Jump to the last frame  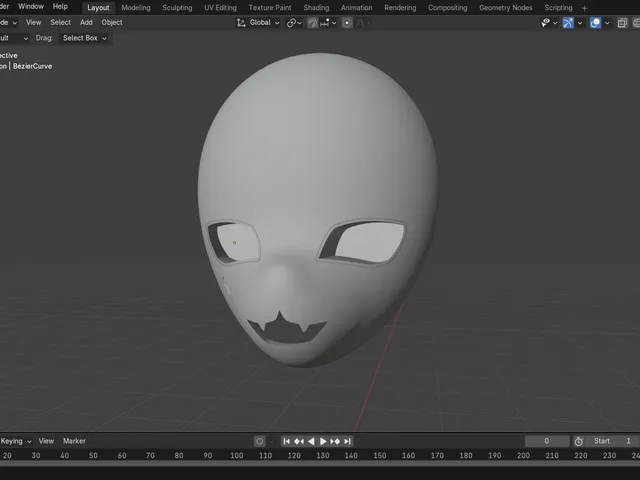click(347, 441)
